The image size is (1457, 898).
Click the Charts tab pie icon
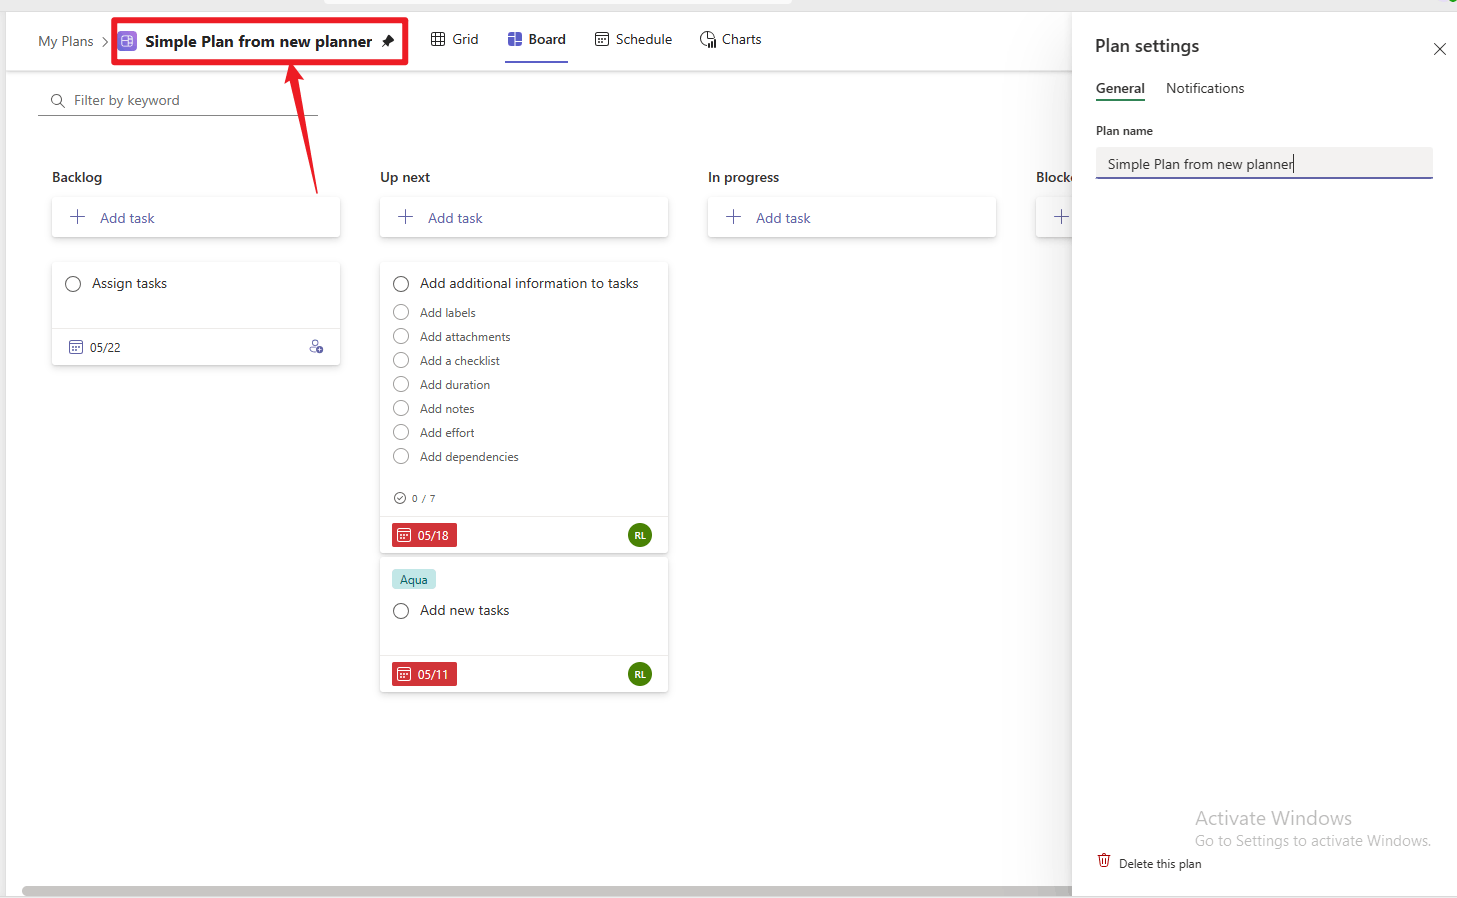(708, 39)
